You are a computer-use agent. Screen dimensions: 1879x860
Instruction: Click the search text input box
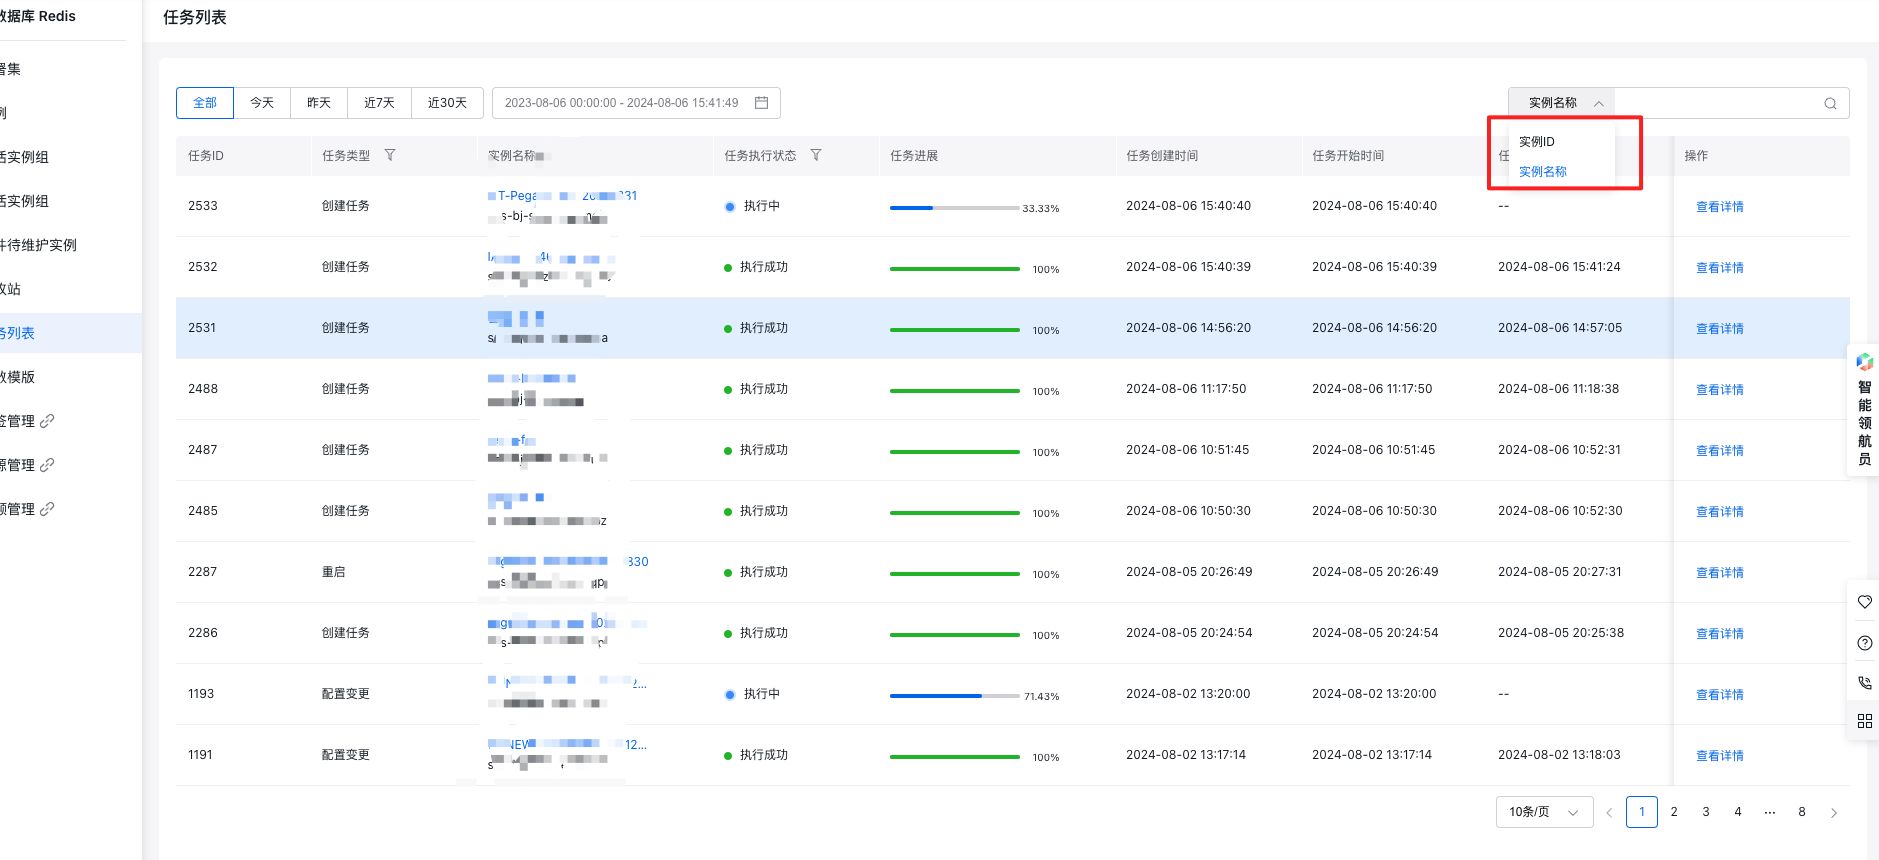(x=1718, y=103)
